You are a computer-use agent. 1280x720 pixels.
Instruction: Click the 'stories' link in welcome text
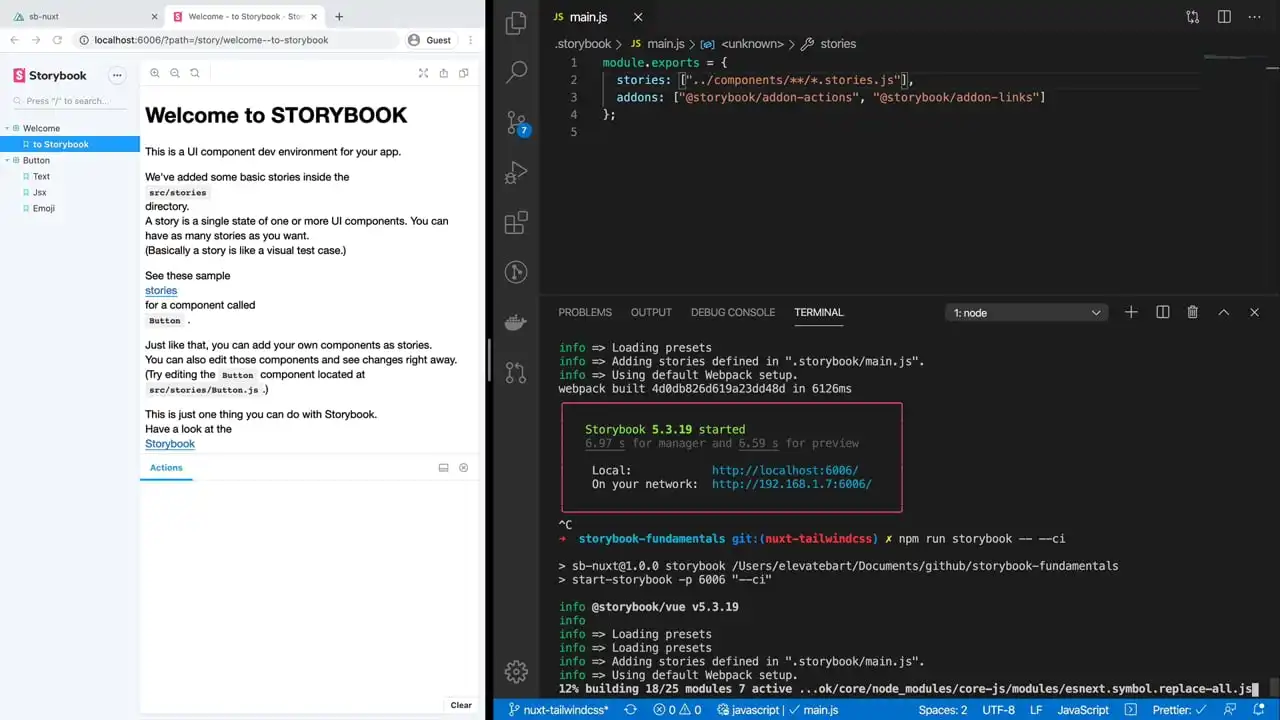[x=161, y=290]
